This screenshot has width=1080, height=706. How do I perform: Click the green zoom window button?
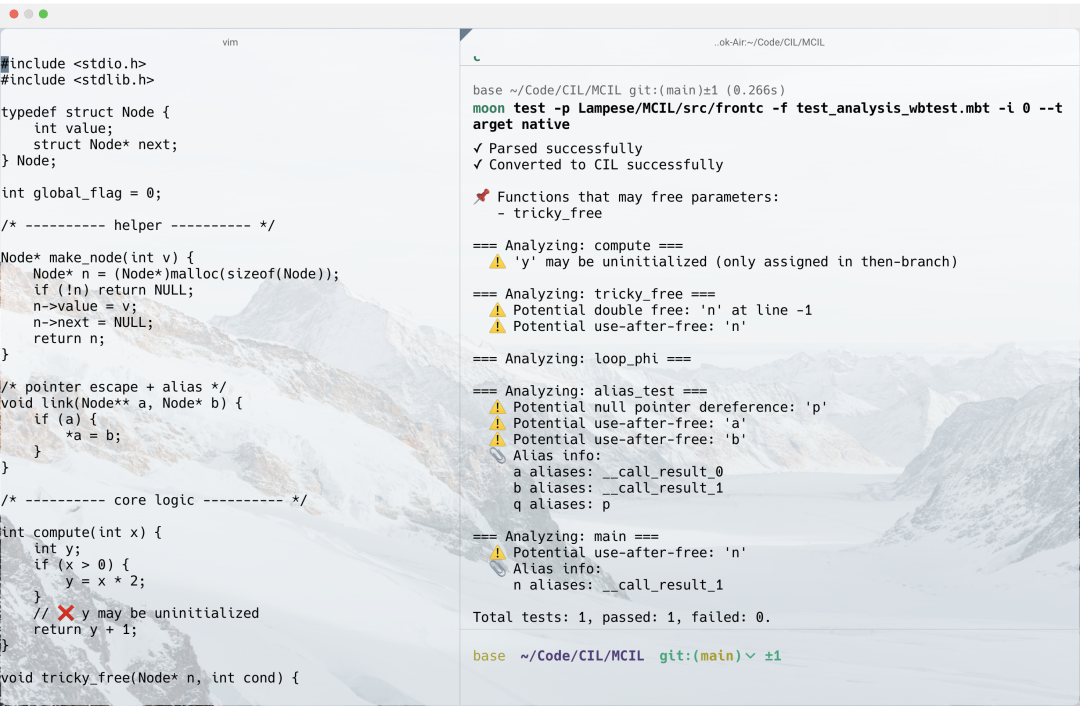(43, 14)
